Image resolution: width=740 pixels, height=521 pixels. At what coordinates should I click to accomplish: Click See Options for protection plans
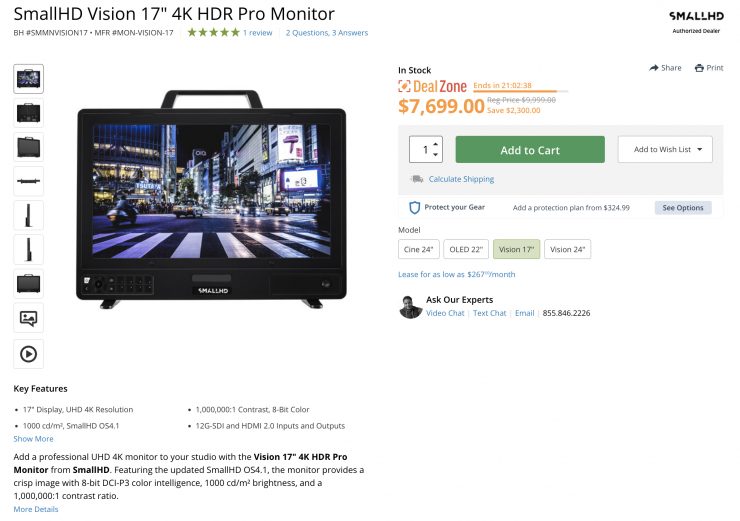683,208
